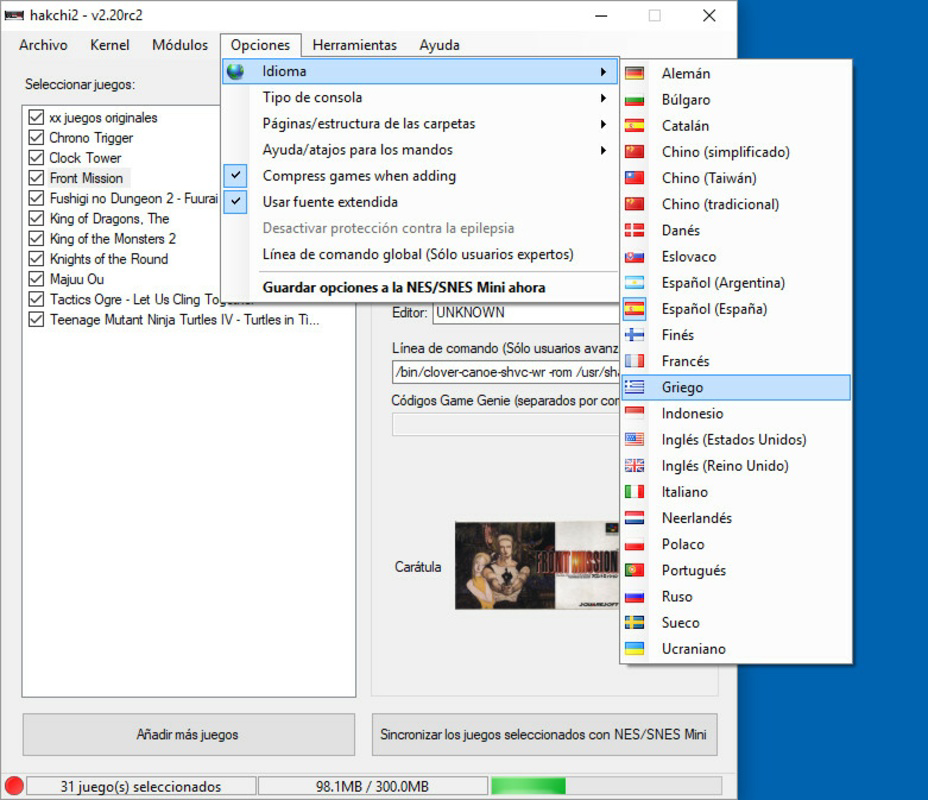Viewport: 928px width, 800px height.
Task: Toggle the Clock Tower checkbox
Action: tap(36, 157)
